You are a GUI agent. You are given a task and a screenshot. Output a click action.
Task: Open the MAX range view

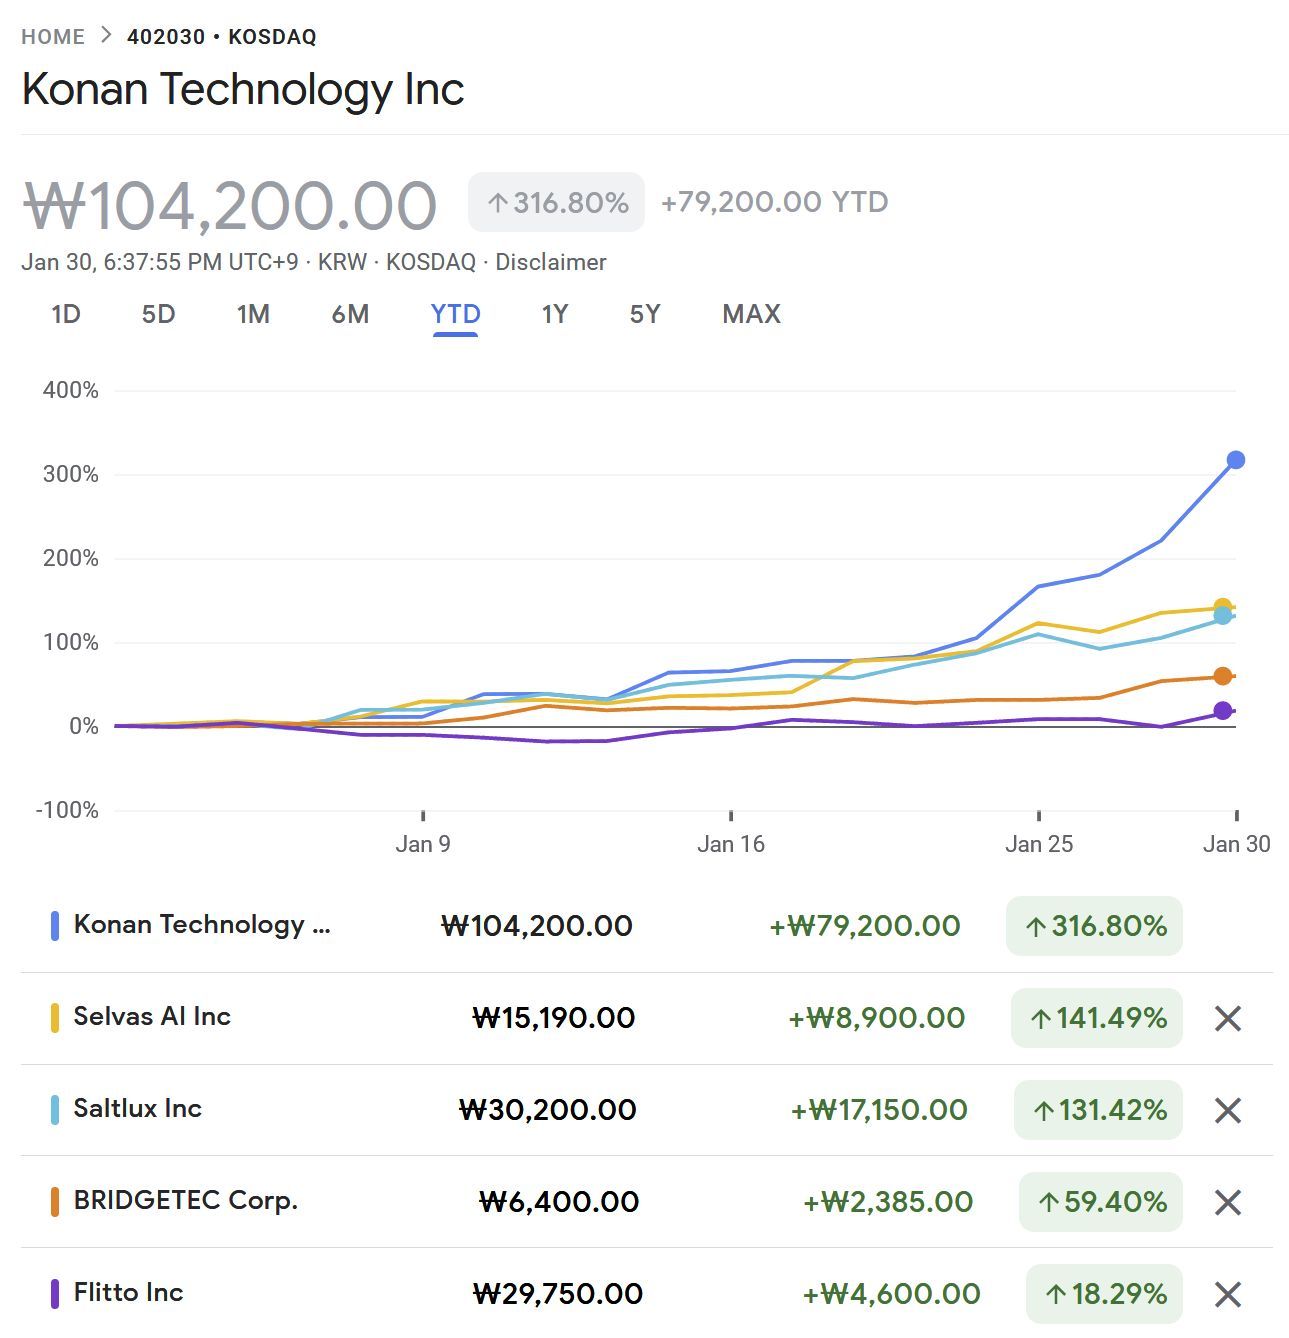coord(751,315)
